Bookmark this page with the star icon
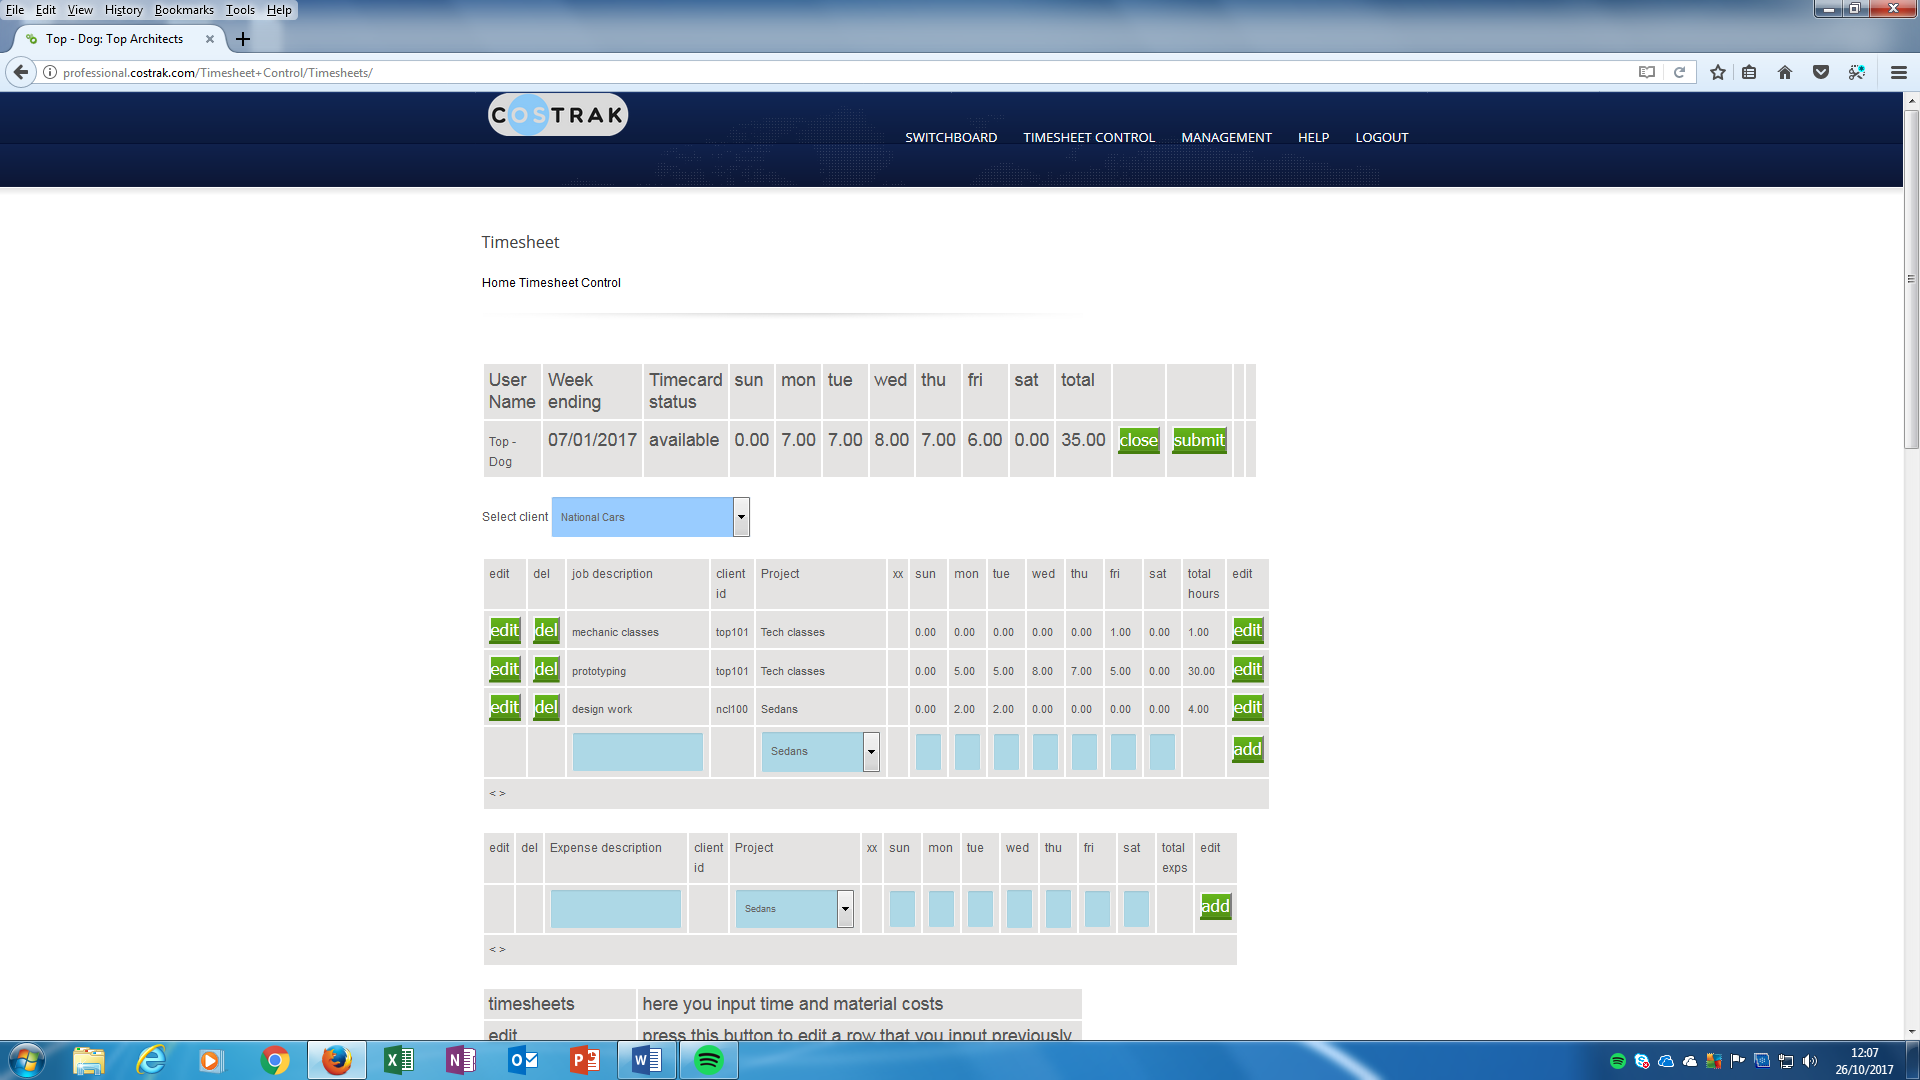The width and height of the screenshot is (1920, 1080). [x=1718, y=72]
